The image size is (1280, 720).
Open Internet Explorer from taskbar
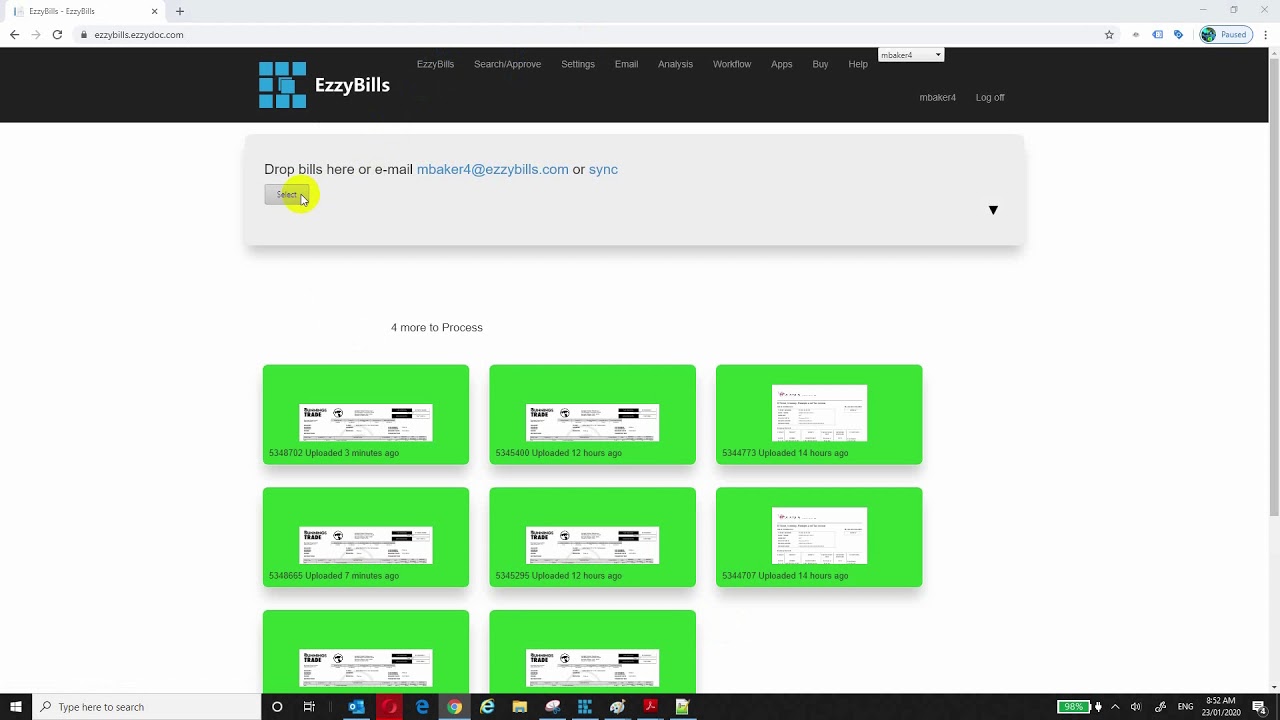click(x=487, y=707)
